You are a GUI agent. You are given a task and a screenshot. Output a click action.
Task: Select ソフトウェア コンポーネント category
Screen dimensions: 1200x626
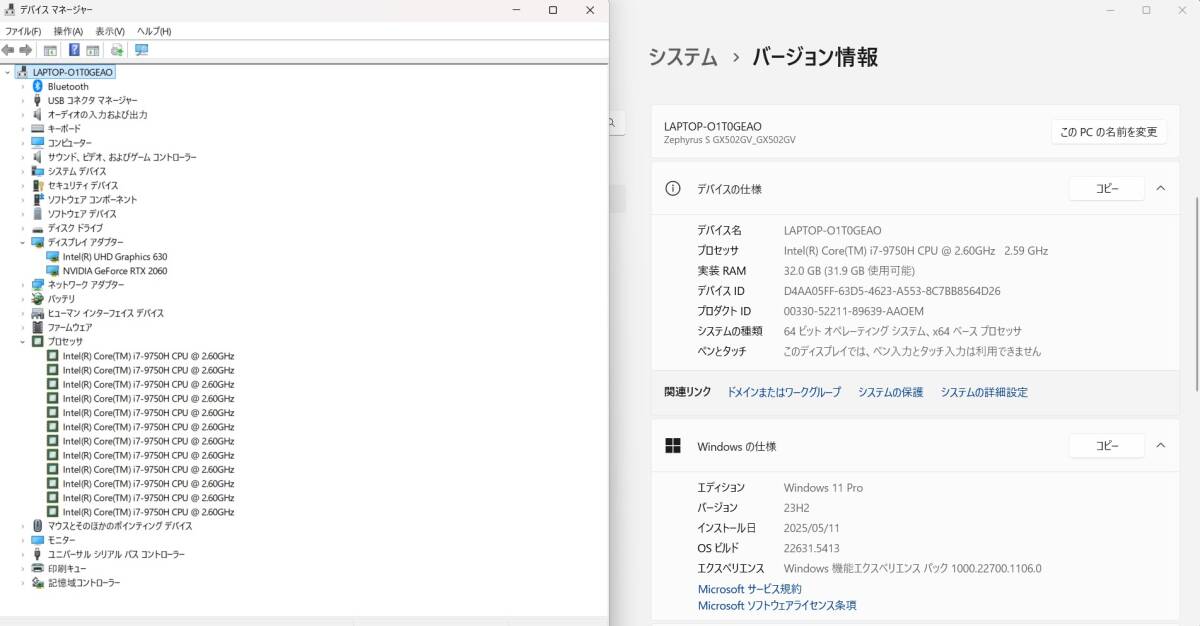click(x=92, y=199)
